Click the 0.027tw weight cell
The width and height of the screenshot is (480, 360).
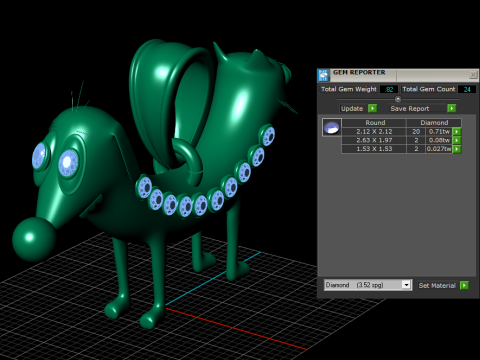(x=439, y=149)
